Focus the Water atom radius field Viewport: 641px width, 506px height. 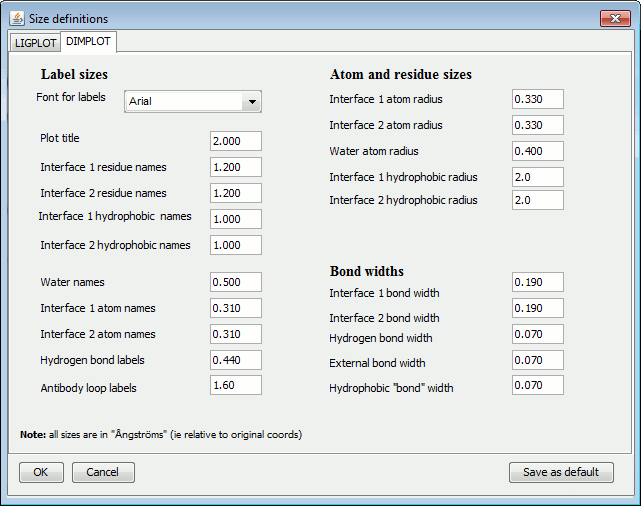coord(538,151)
